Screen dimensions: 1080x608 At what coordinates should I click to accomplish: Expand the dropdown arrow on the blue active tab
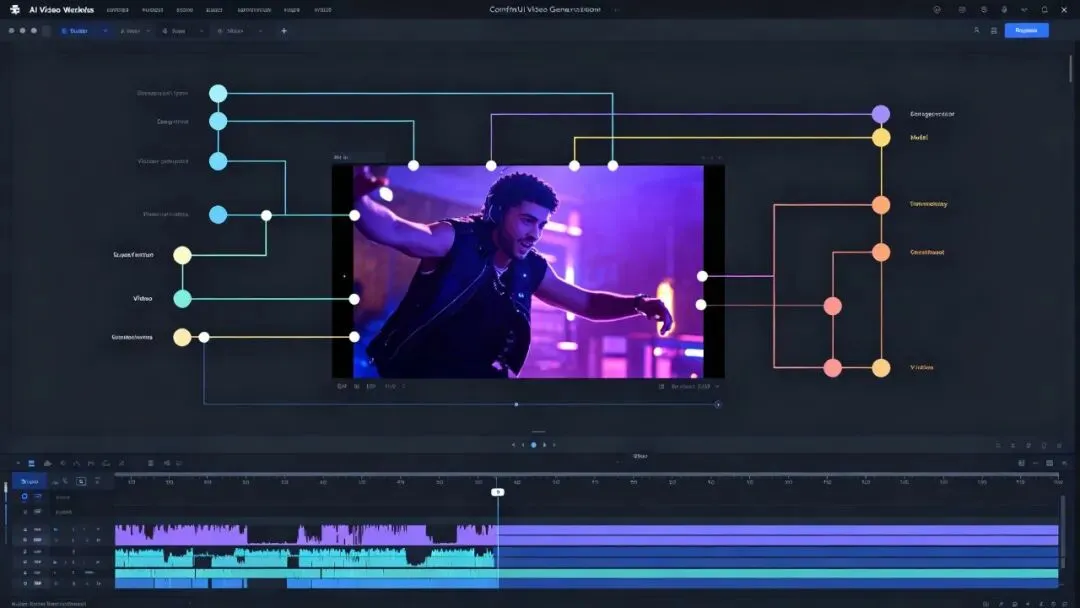click(x=105, y=31)
